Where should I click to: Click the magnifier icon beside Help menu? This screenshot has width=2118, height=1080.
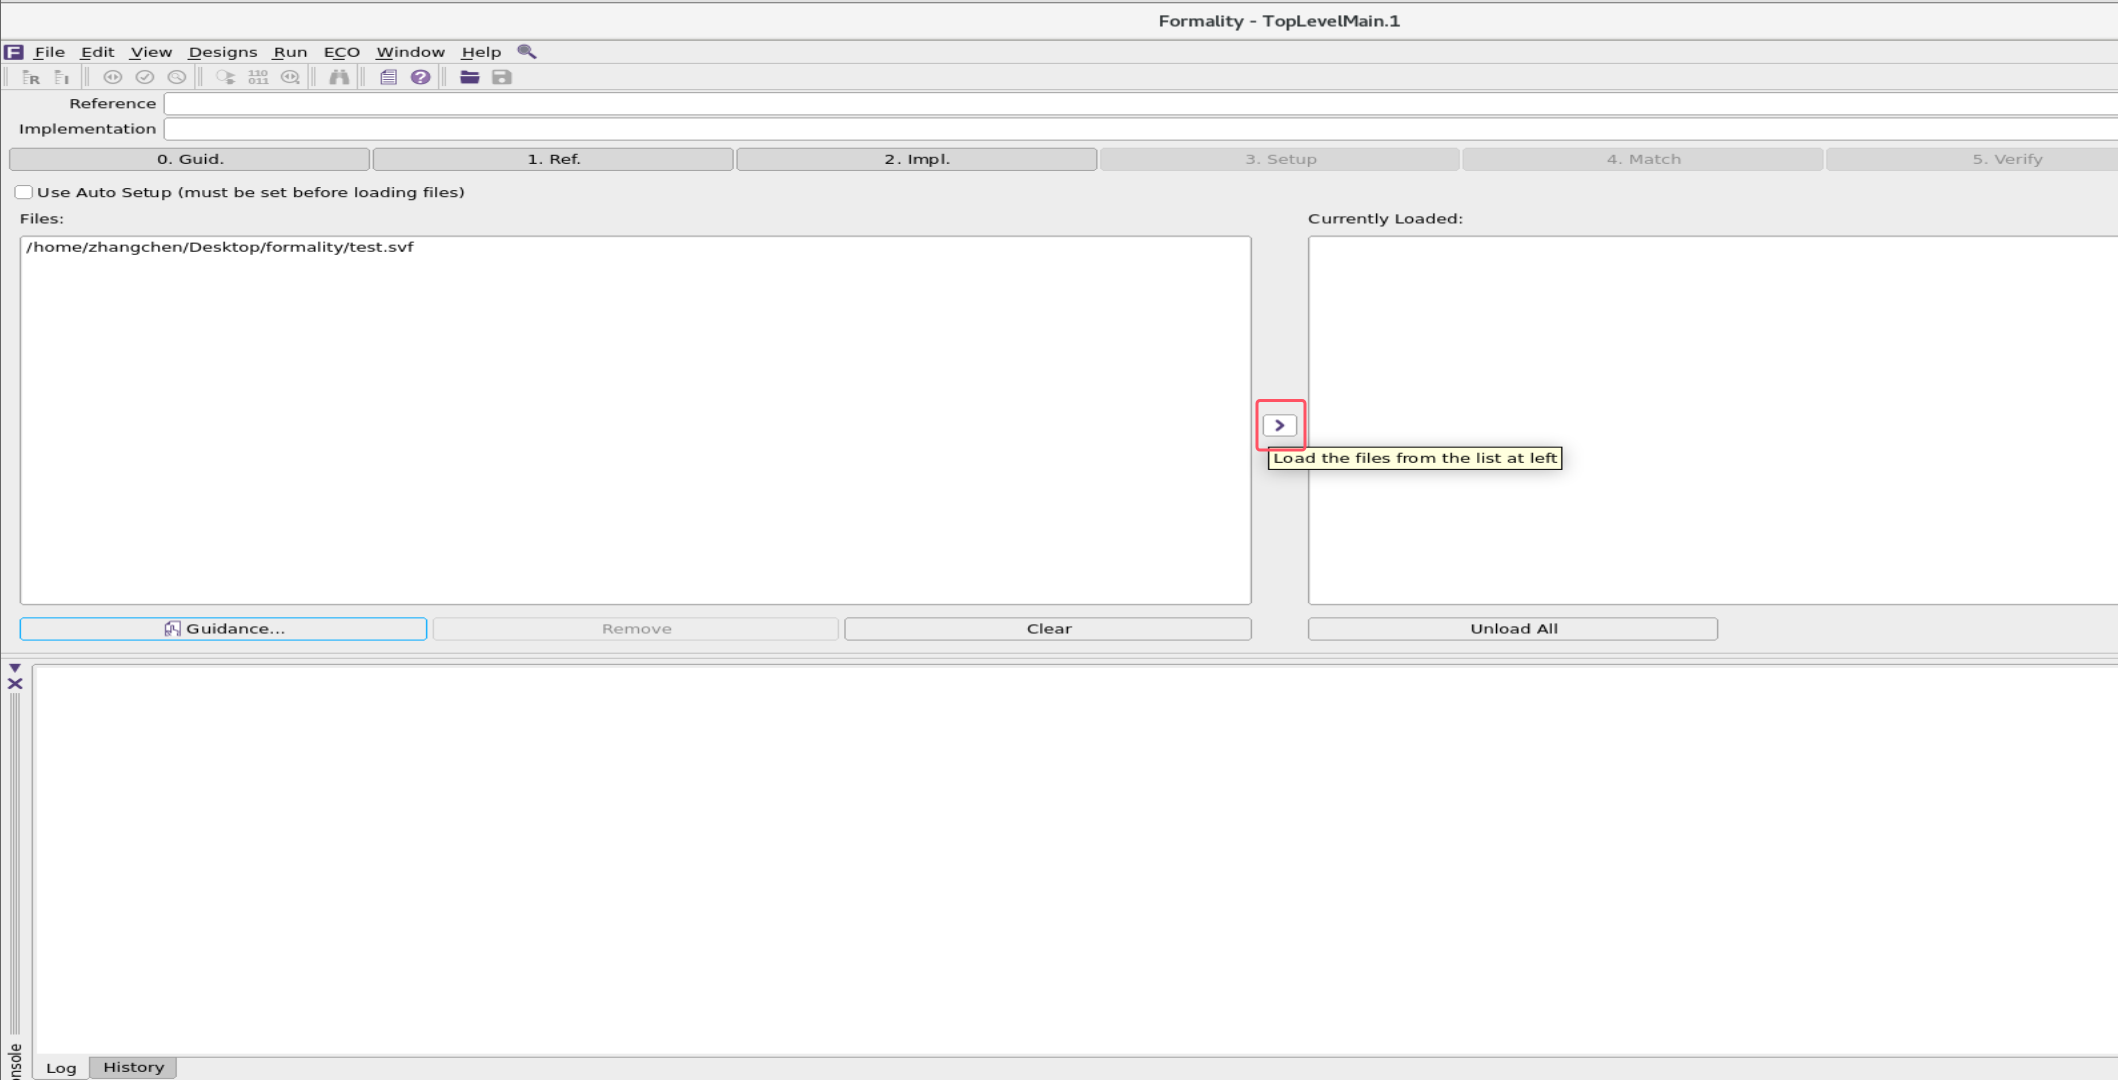point(527,51)
